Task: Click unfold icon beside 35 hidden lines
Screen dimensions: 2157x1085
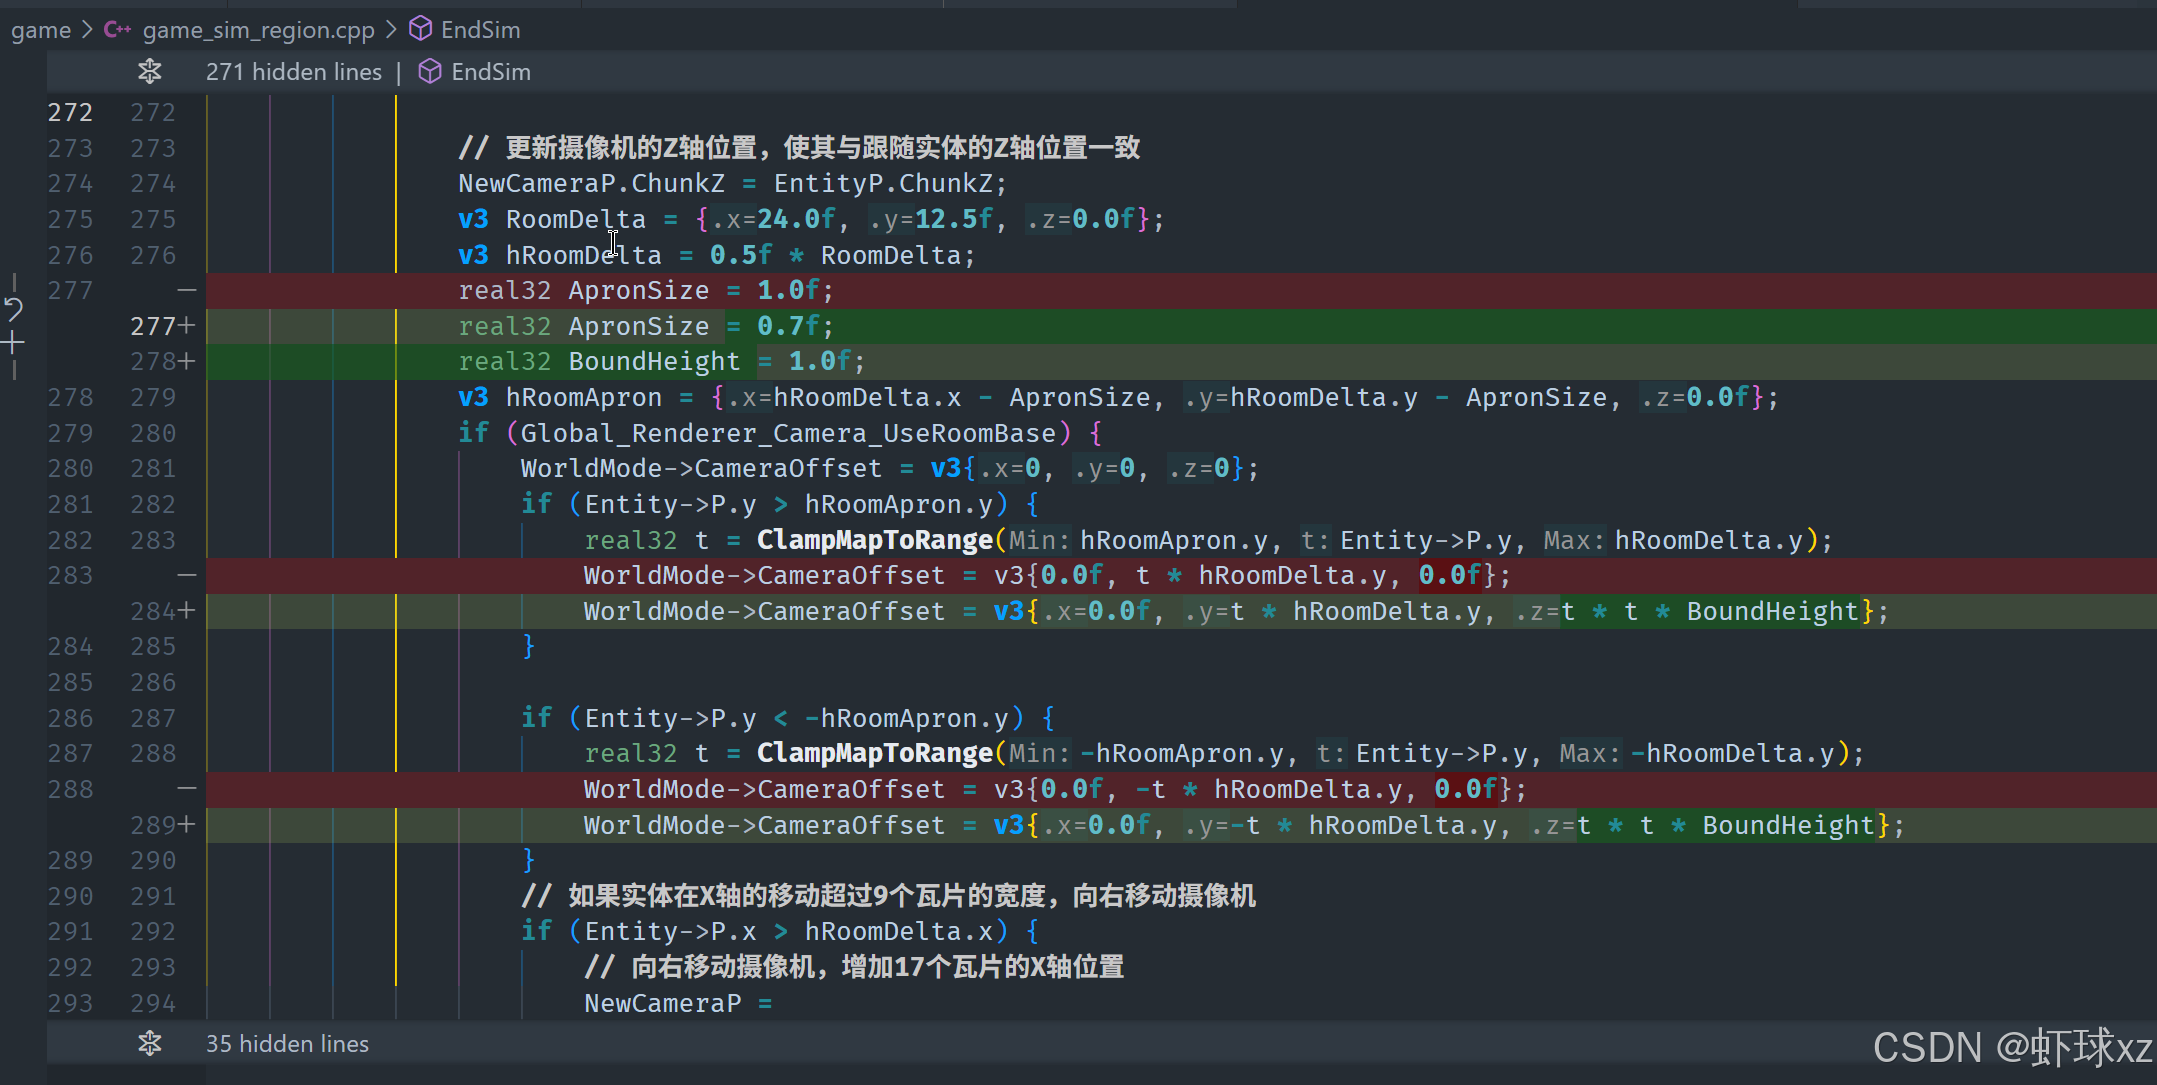Action: (150, 1043)
